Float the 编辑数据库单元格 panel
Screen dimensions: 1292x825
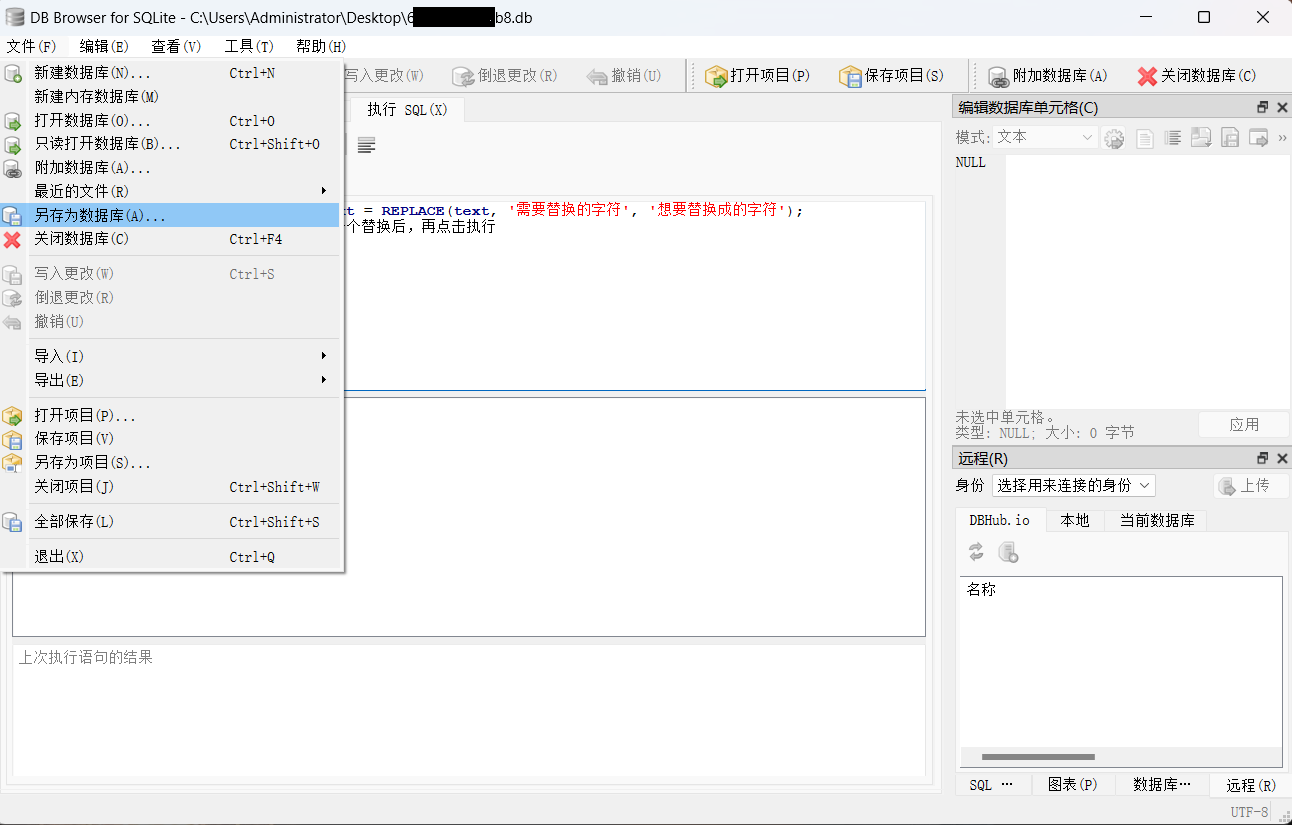pyautogui.click(x=1263, y=107)
